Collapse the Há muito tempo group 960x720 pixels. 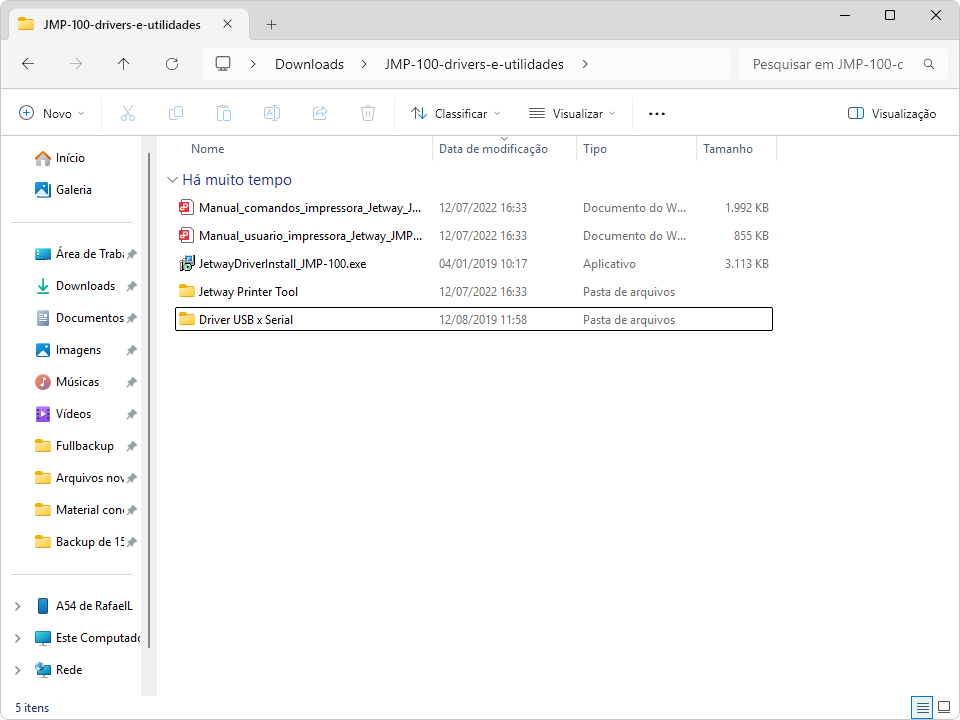(173, 180)
